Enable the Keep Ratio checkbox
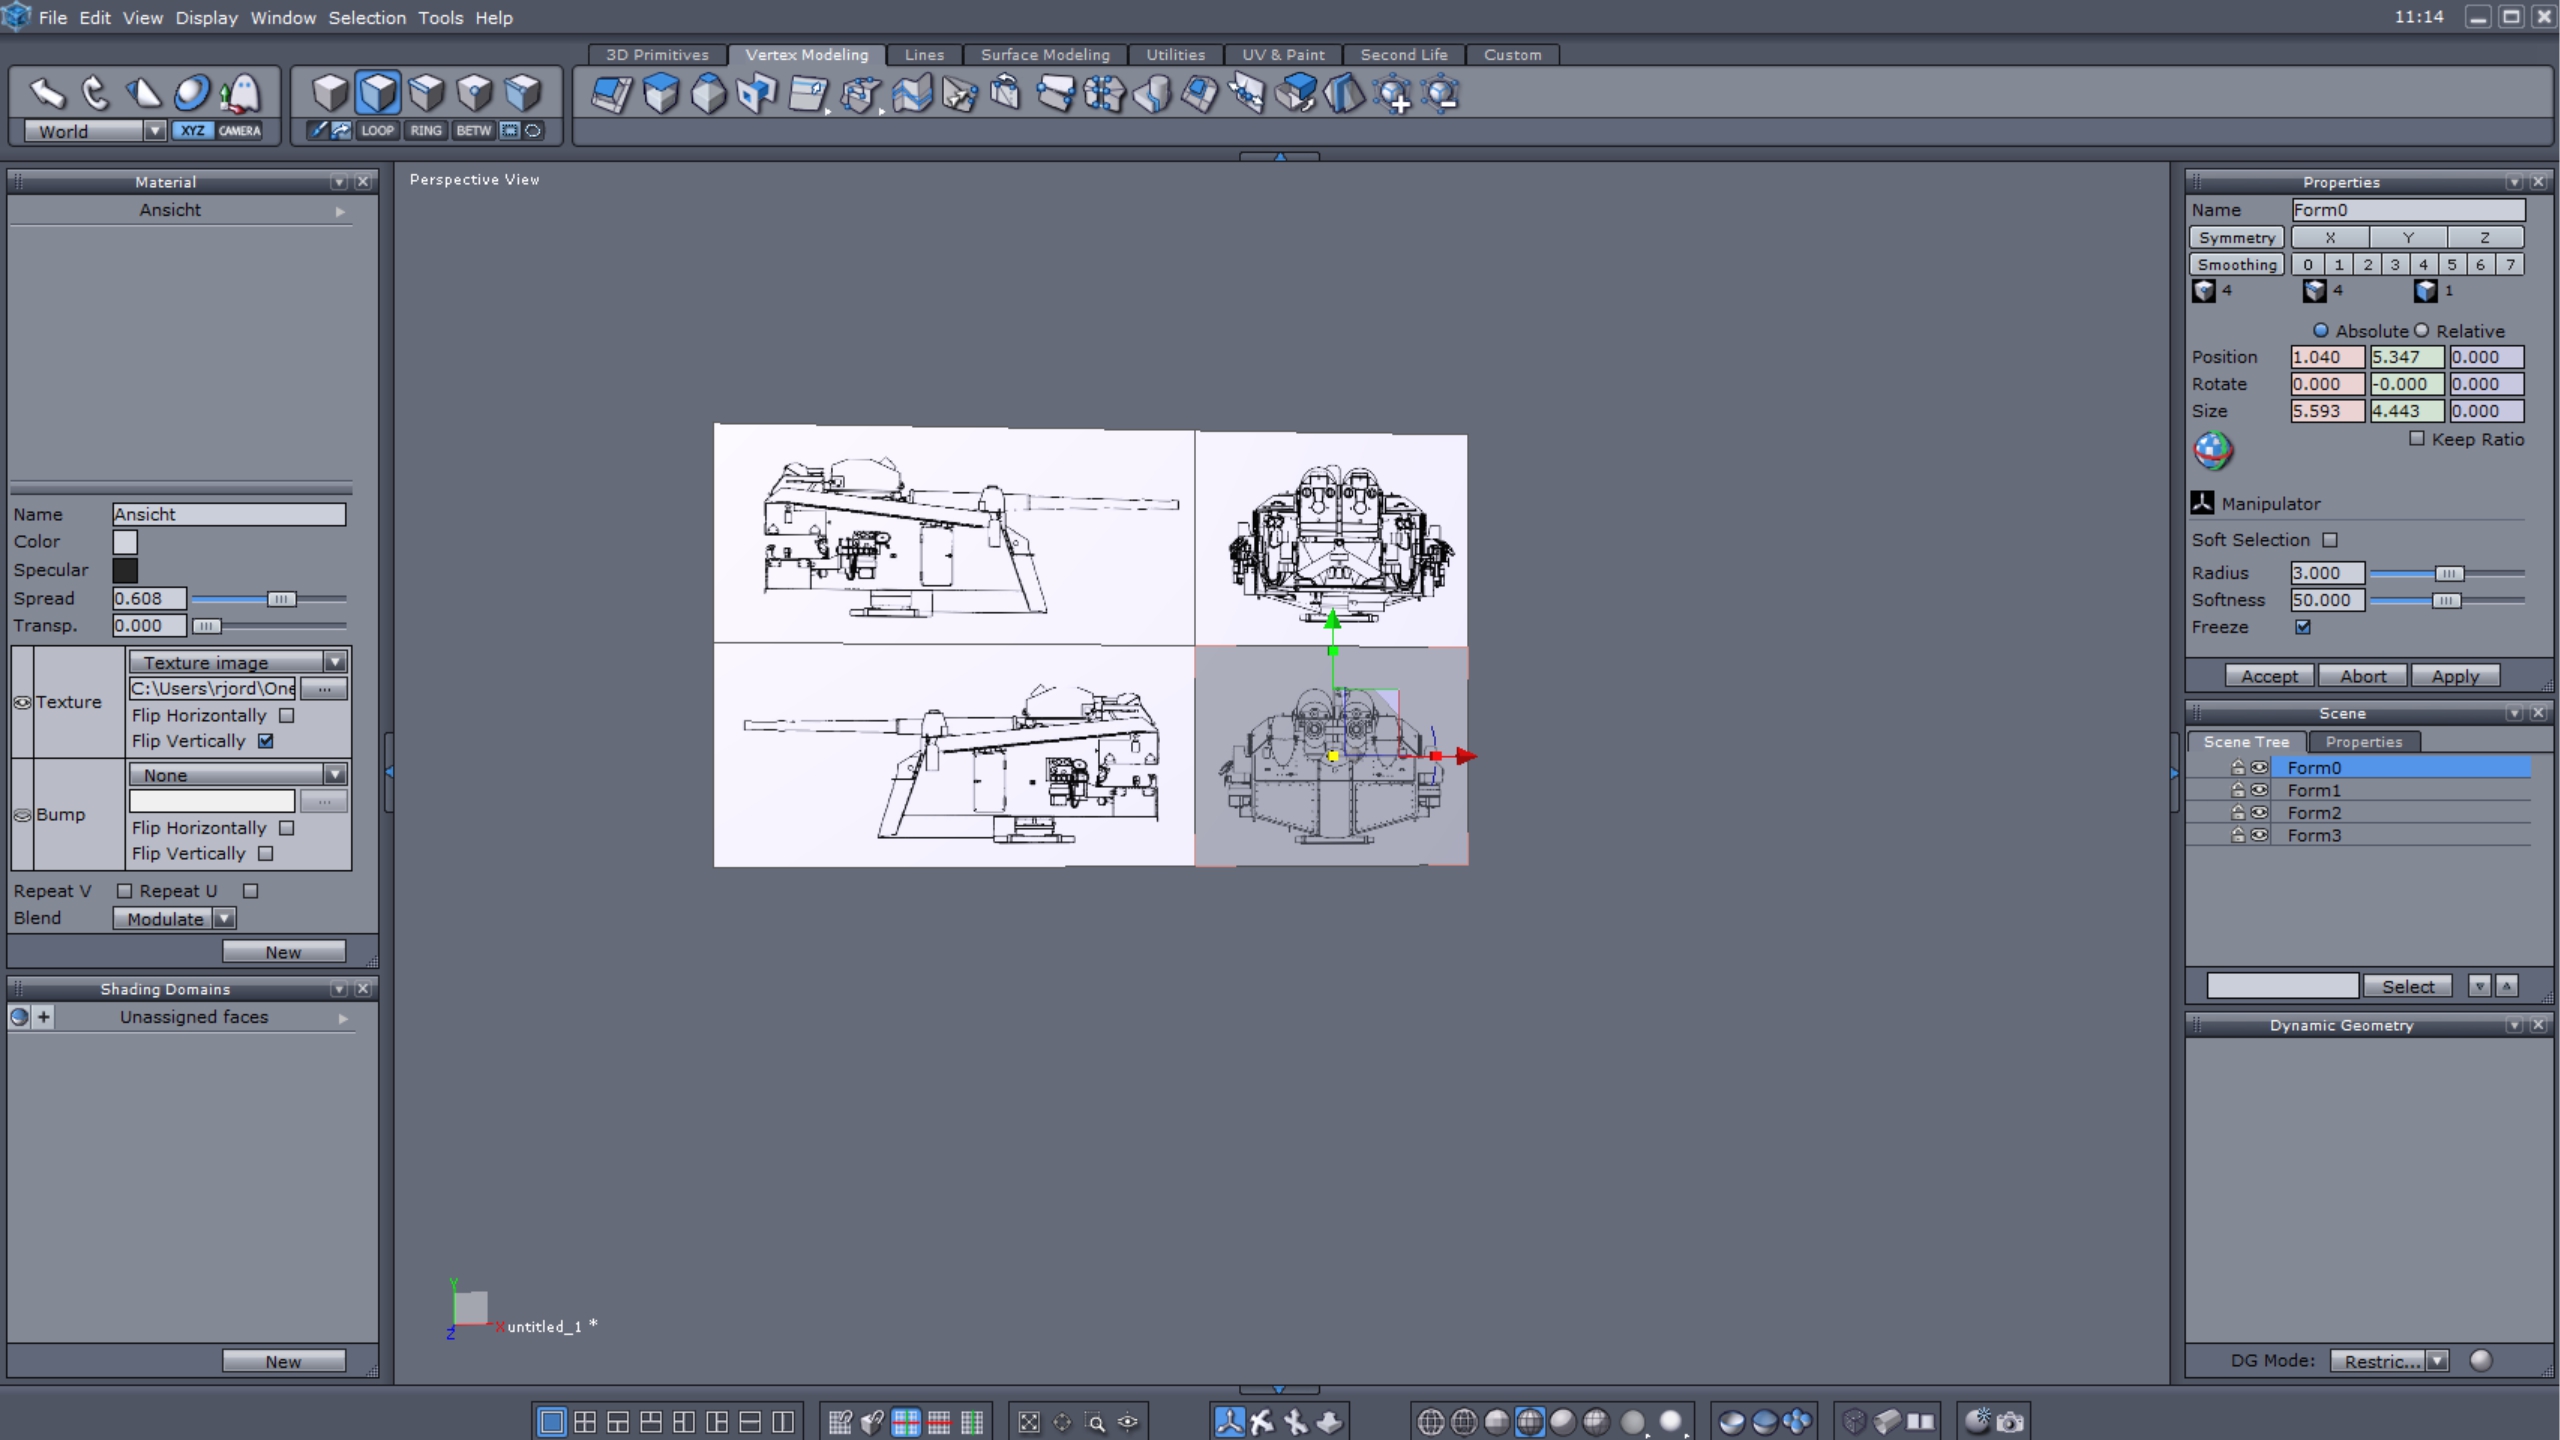Viewport: 2560px width, 1440px height. pos(2417,438)
